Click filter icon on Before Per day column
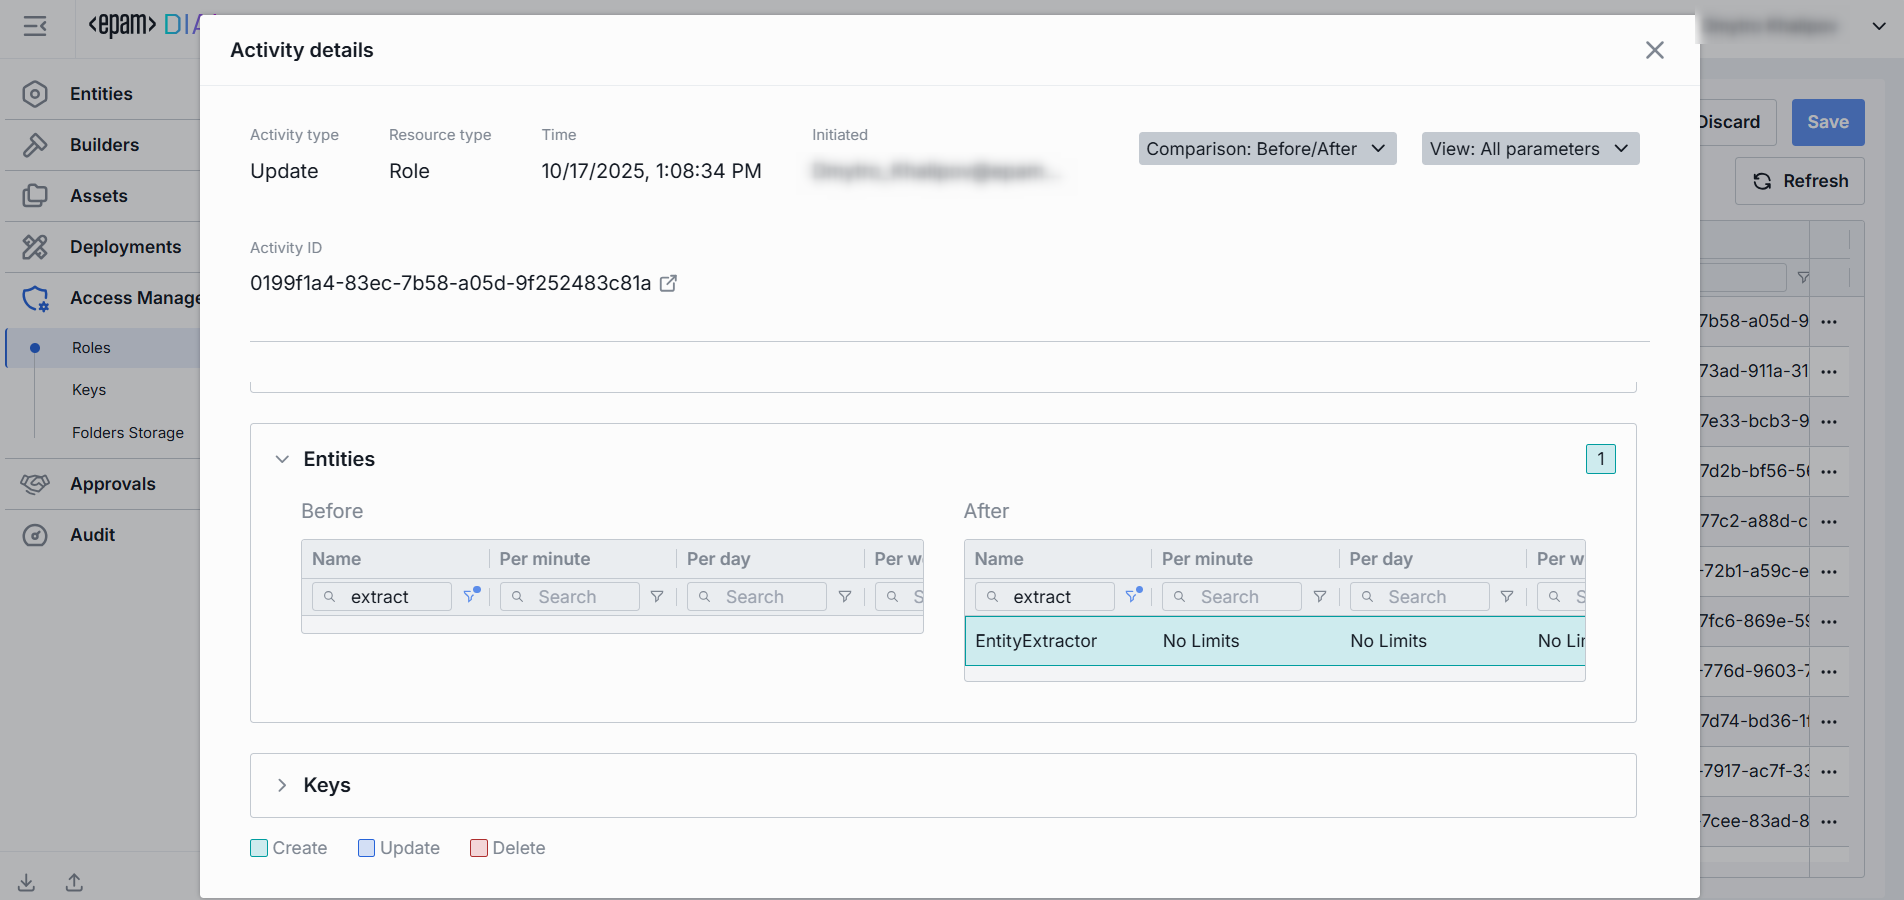The width and height of the screenshot is (1904, 900). point(845,597)
